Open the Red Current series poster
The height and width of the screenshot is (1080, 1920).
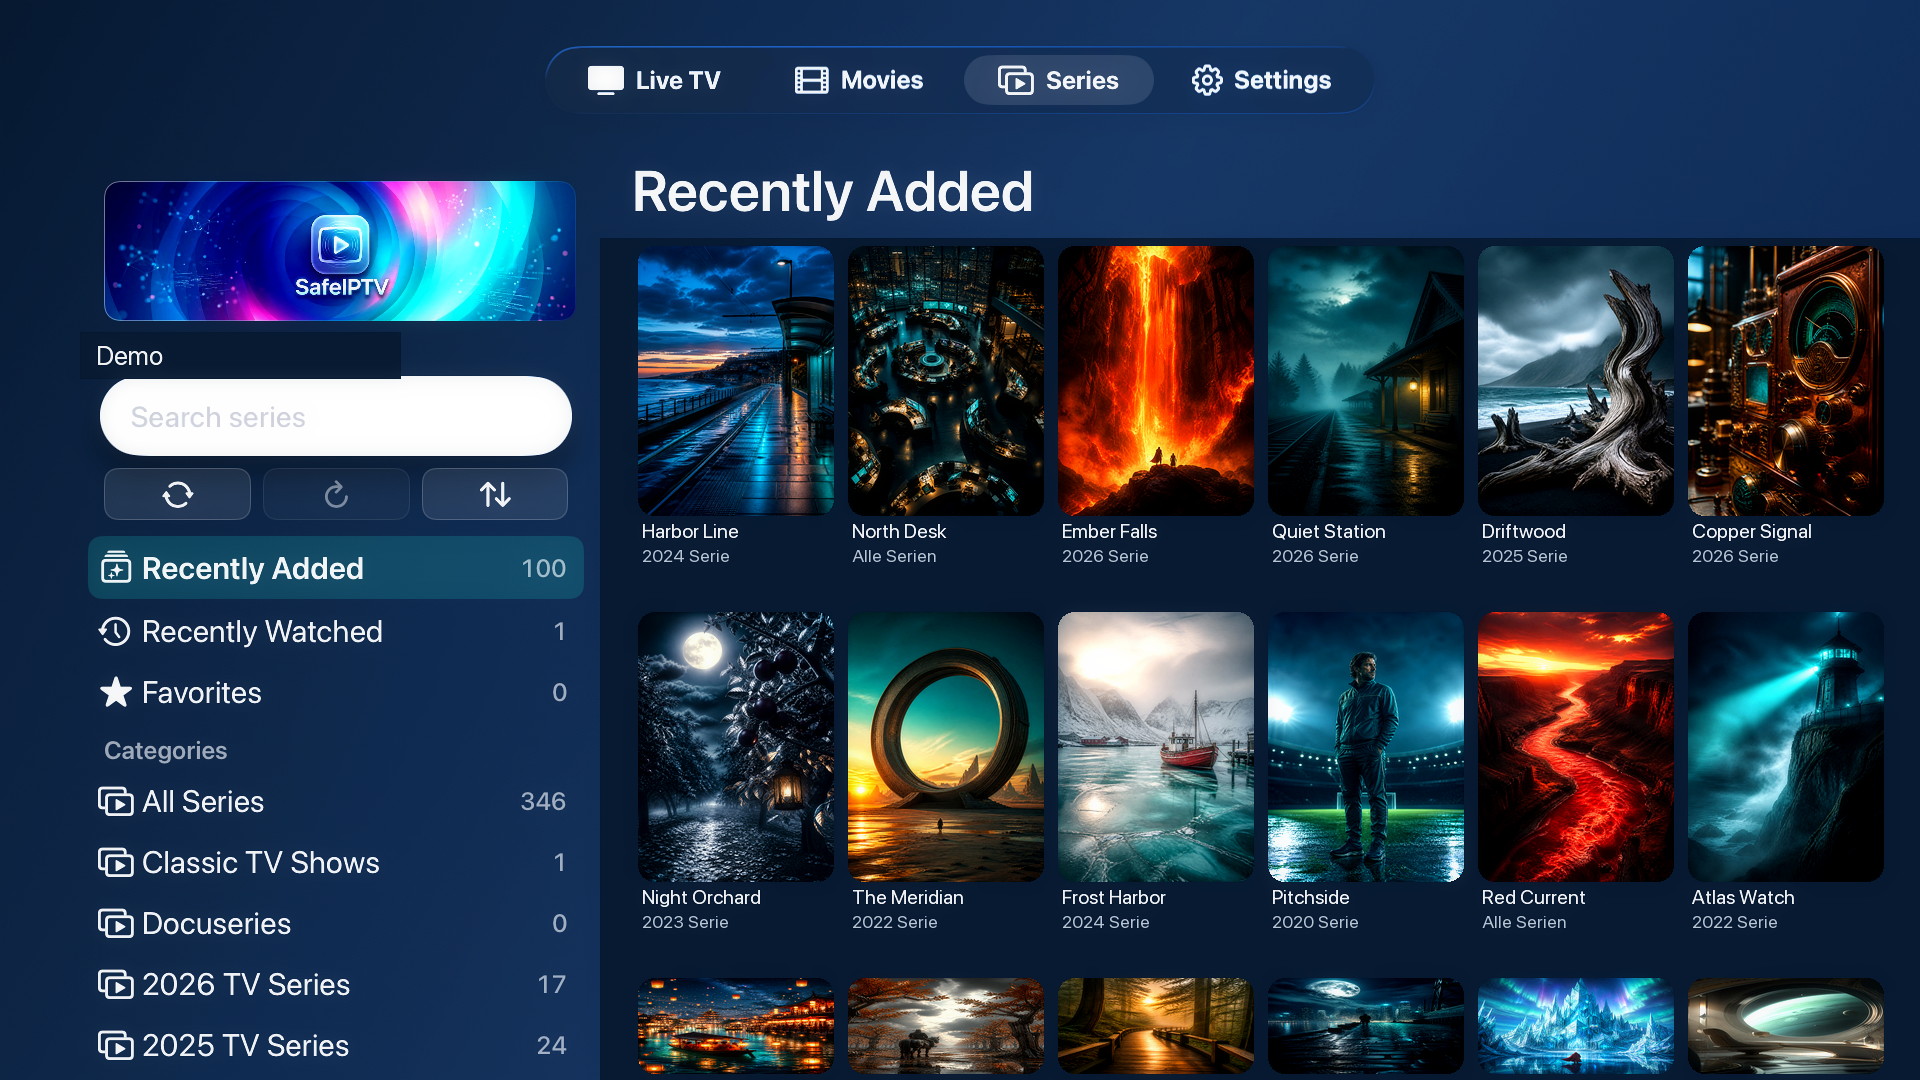(1576, 747)
